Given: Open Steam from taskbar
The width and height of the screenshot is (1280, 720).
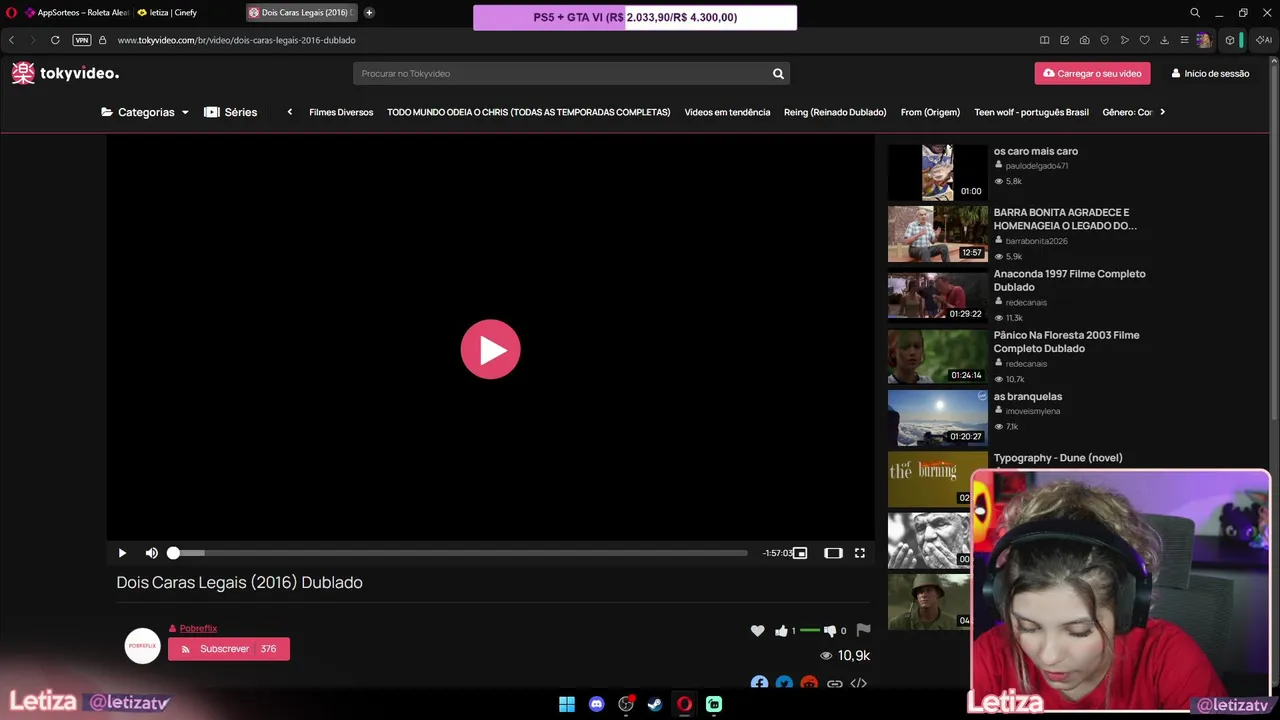Looking at the screenshot, I should (x=655, y=704).
